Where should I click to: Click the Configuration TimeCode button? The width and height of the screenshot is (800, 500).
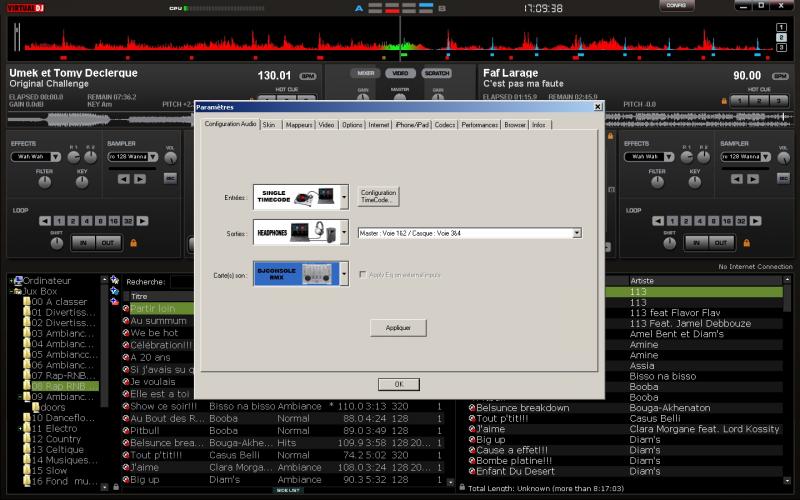(379, 195)
